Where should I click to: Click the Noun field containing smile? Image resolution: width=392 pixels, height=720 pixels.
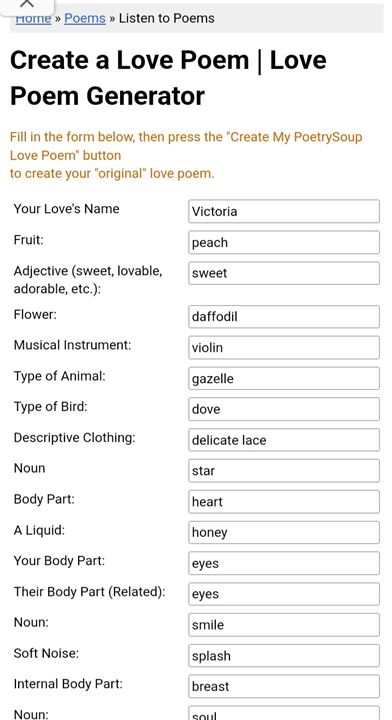pyautogui.click(x=284, y=625)
